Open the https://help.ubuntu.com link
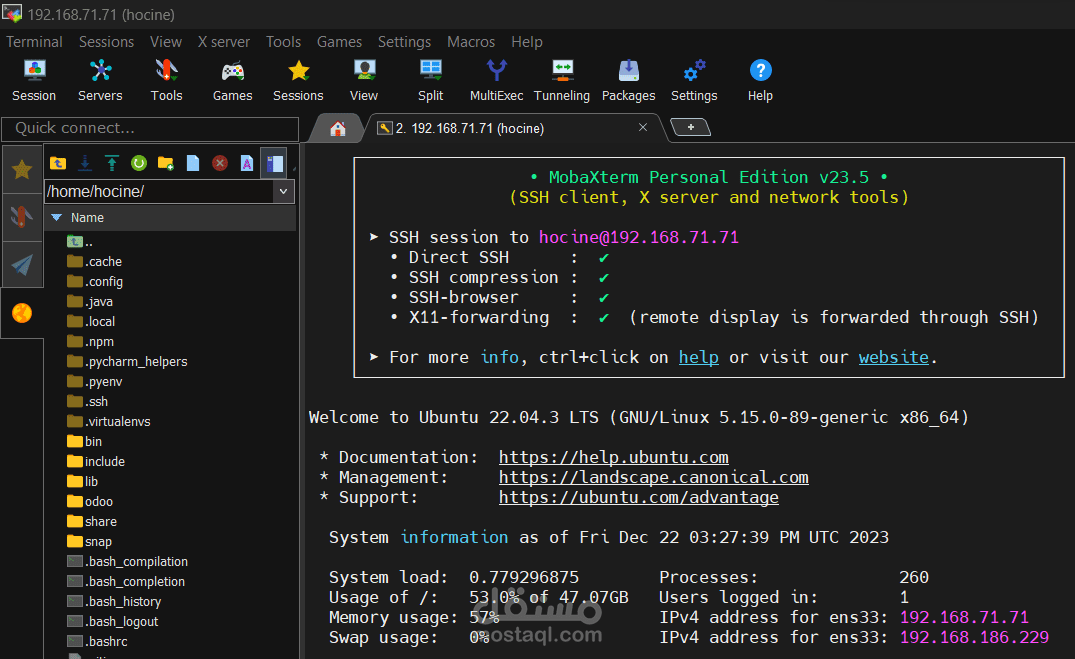The height and width of the screenshot is (659, 1075). (614, 457)
